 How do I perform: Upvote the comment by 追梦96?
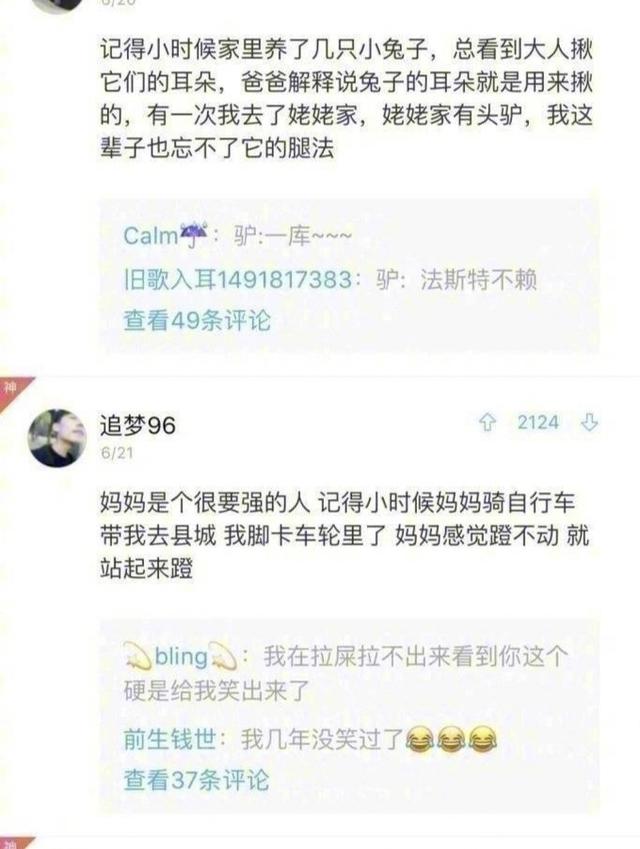tap(487, 422)
